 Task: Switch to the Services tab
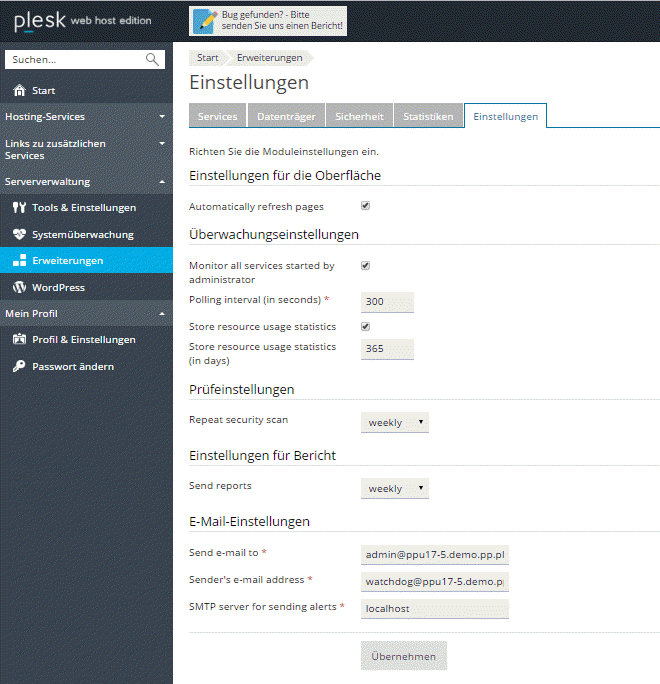218,116
